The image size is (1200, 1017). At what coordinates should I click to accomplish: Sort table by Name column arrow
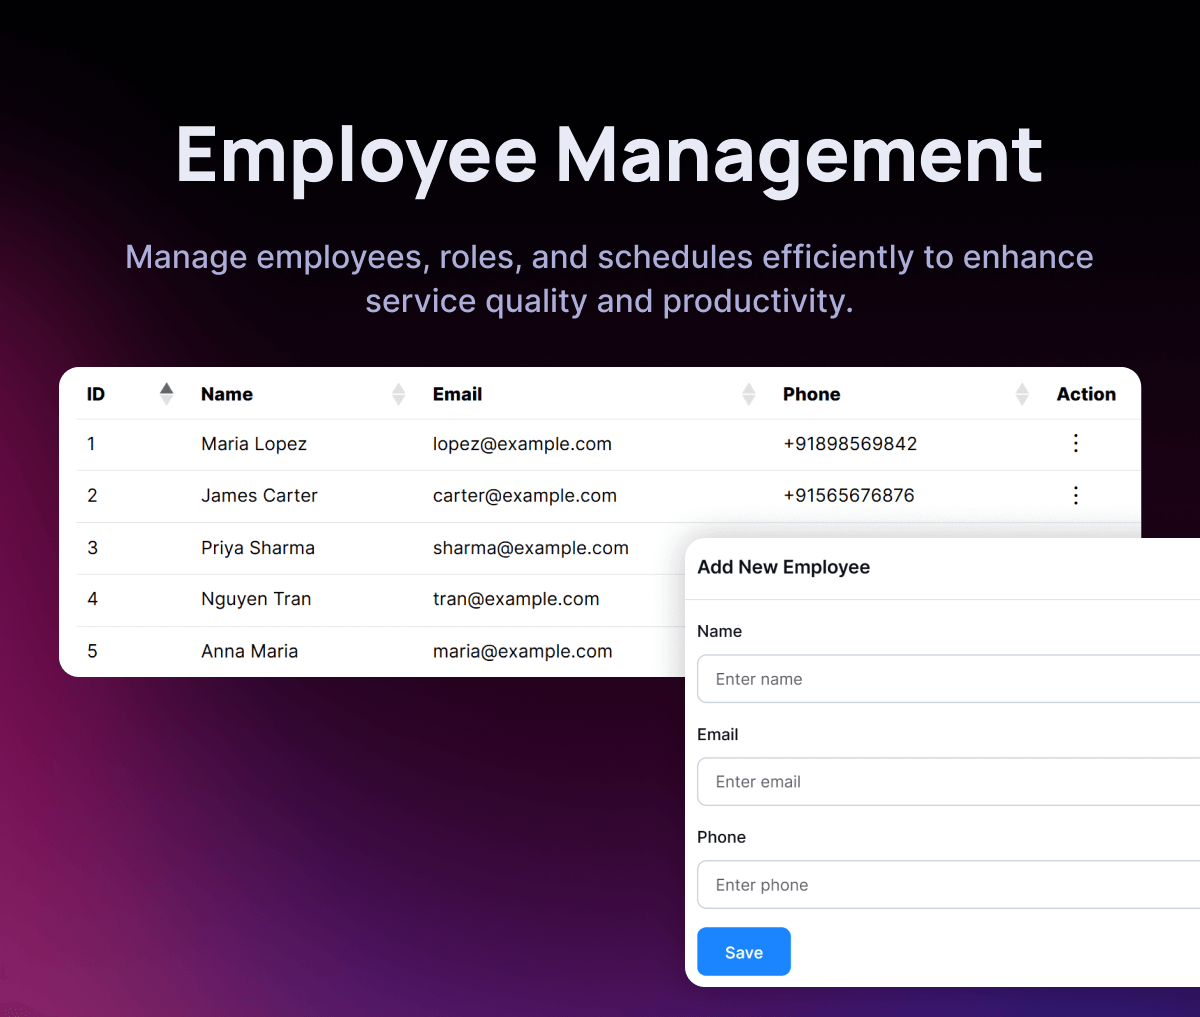[399, 394]
